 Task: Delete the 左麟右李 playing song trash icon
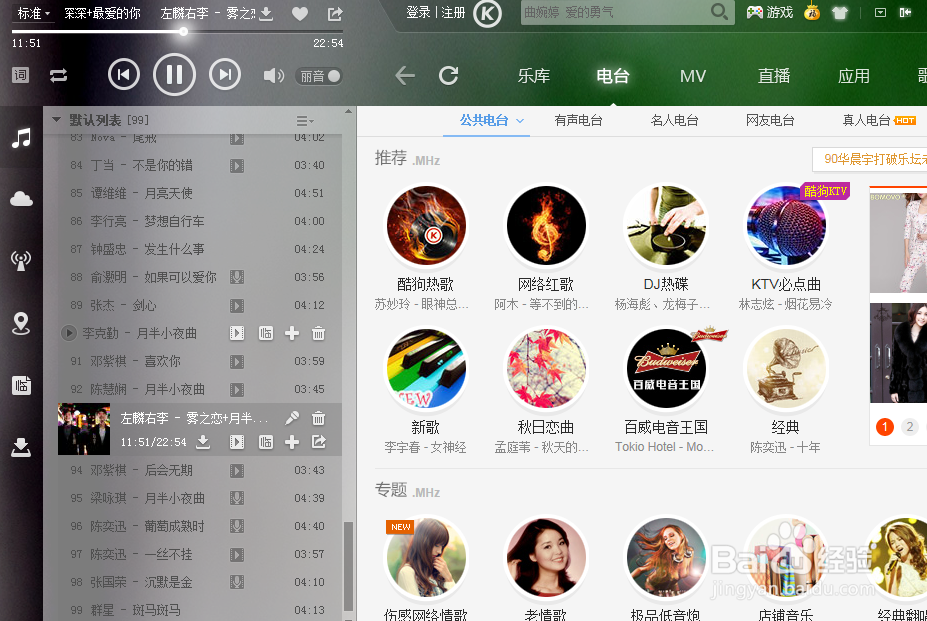(318, 419)
